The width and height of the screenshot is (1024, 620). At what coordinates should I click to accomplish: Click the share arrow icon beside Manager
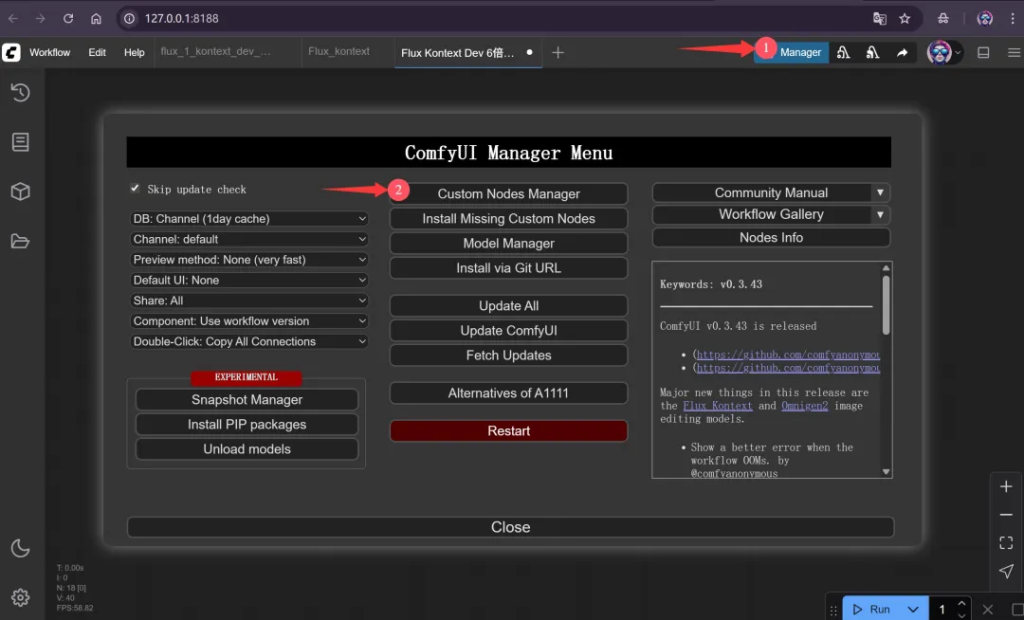[x=902, y=52]
